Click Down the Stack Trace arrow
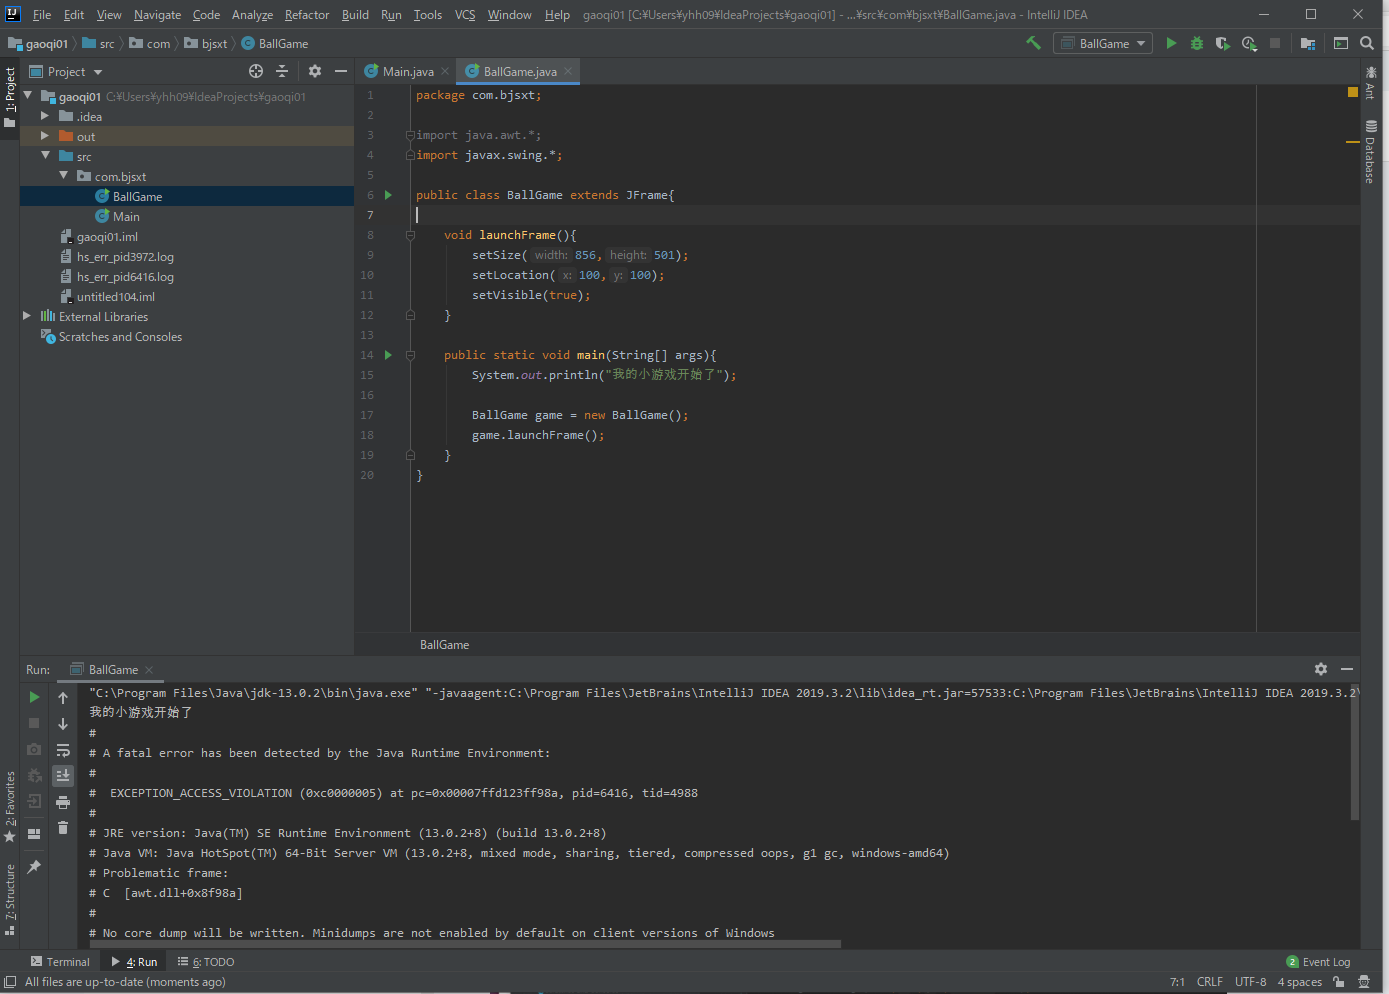 tap(63, 723)
